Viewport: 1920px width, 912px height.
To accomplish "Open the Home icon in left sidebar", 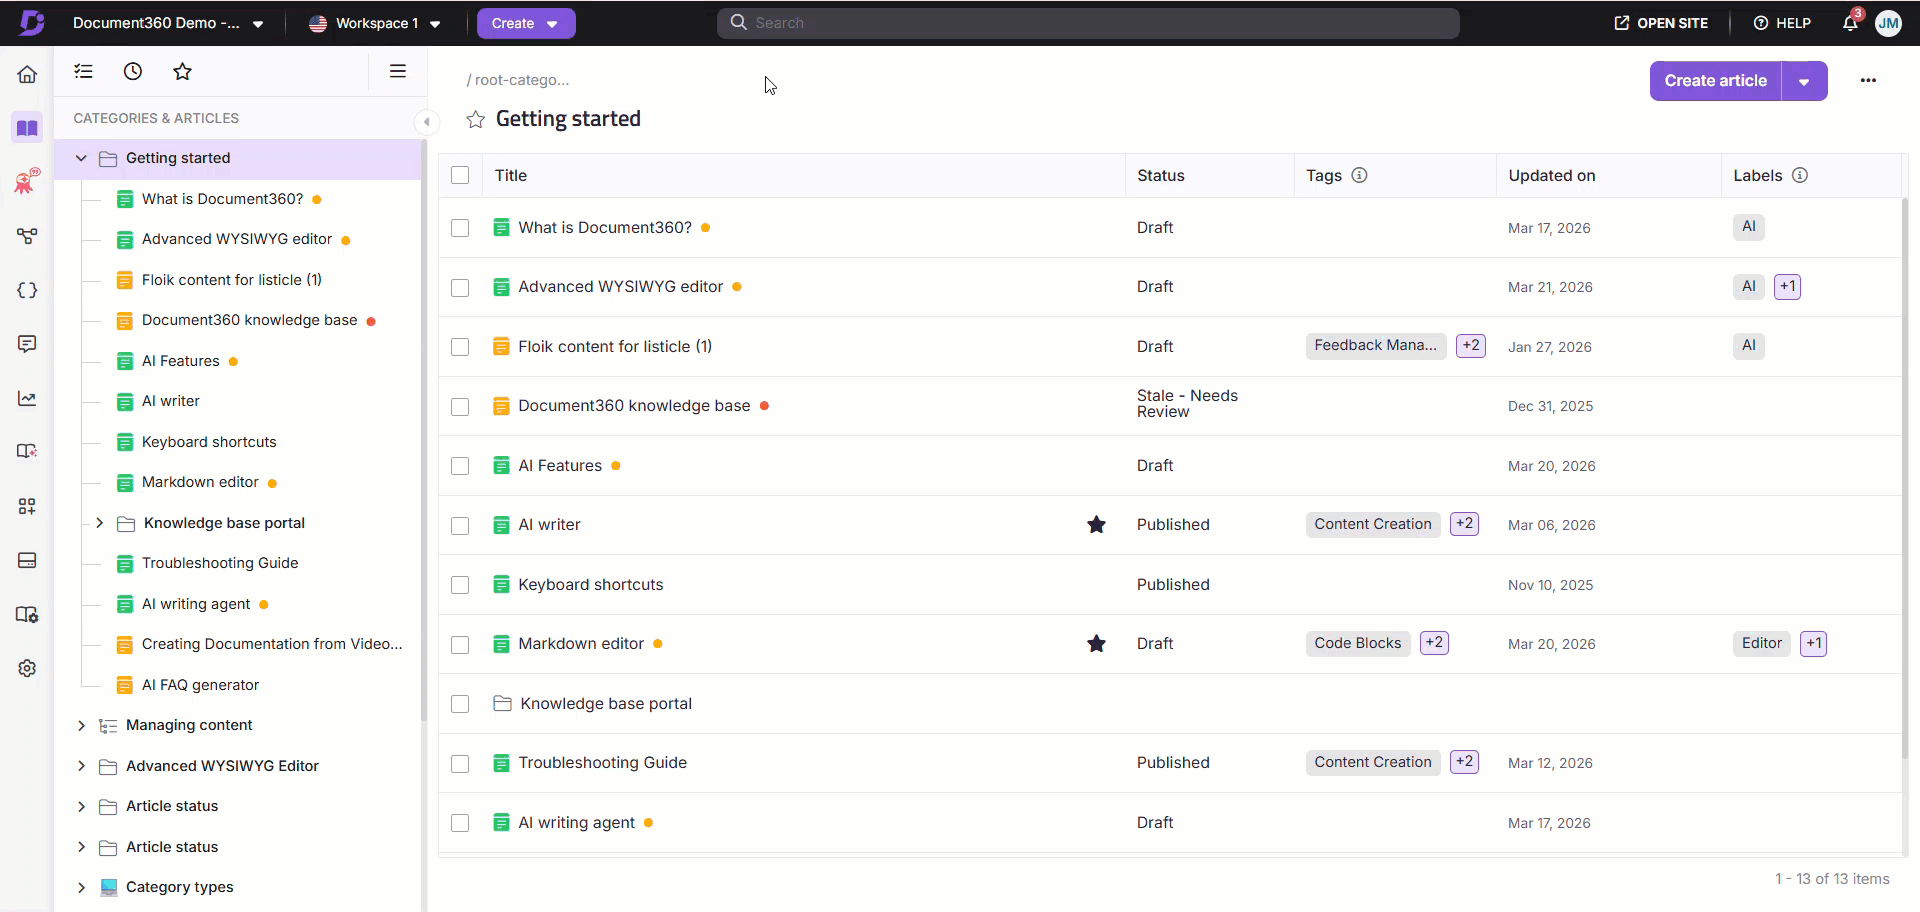I will 27,74.
